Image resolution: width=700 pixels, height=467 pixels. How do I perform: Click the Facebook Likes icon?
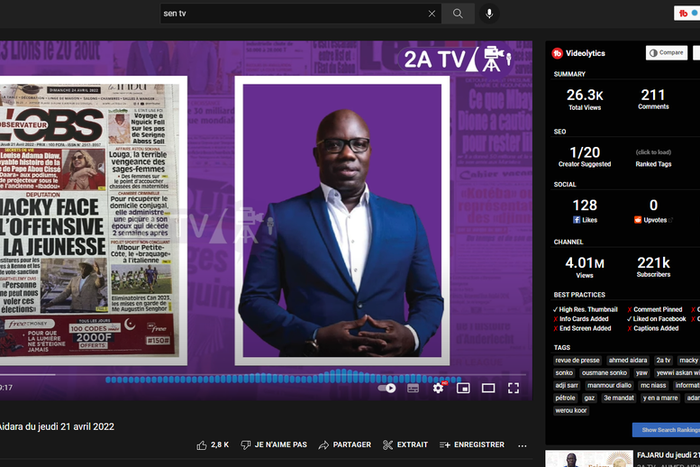[577, 220]
